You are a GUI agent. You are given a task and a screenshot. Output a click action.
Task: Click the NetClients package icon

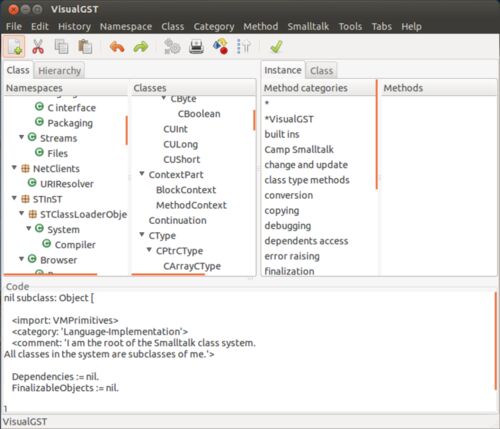coord(25,168)
